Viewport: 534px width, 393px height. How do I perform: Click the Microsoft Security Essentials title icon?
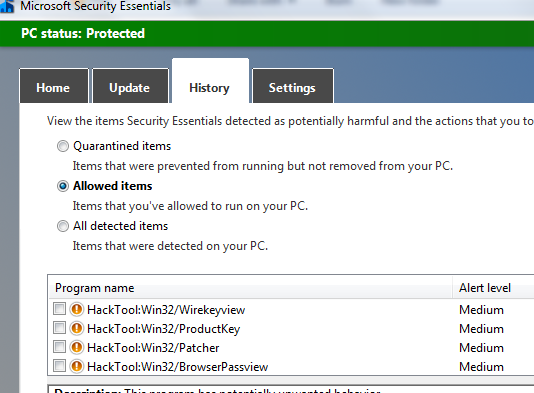pyautogui.click(x=7, y=6)
